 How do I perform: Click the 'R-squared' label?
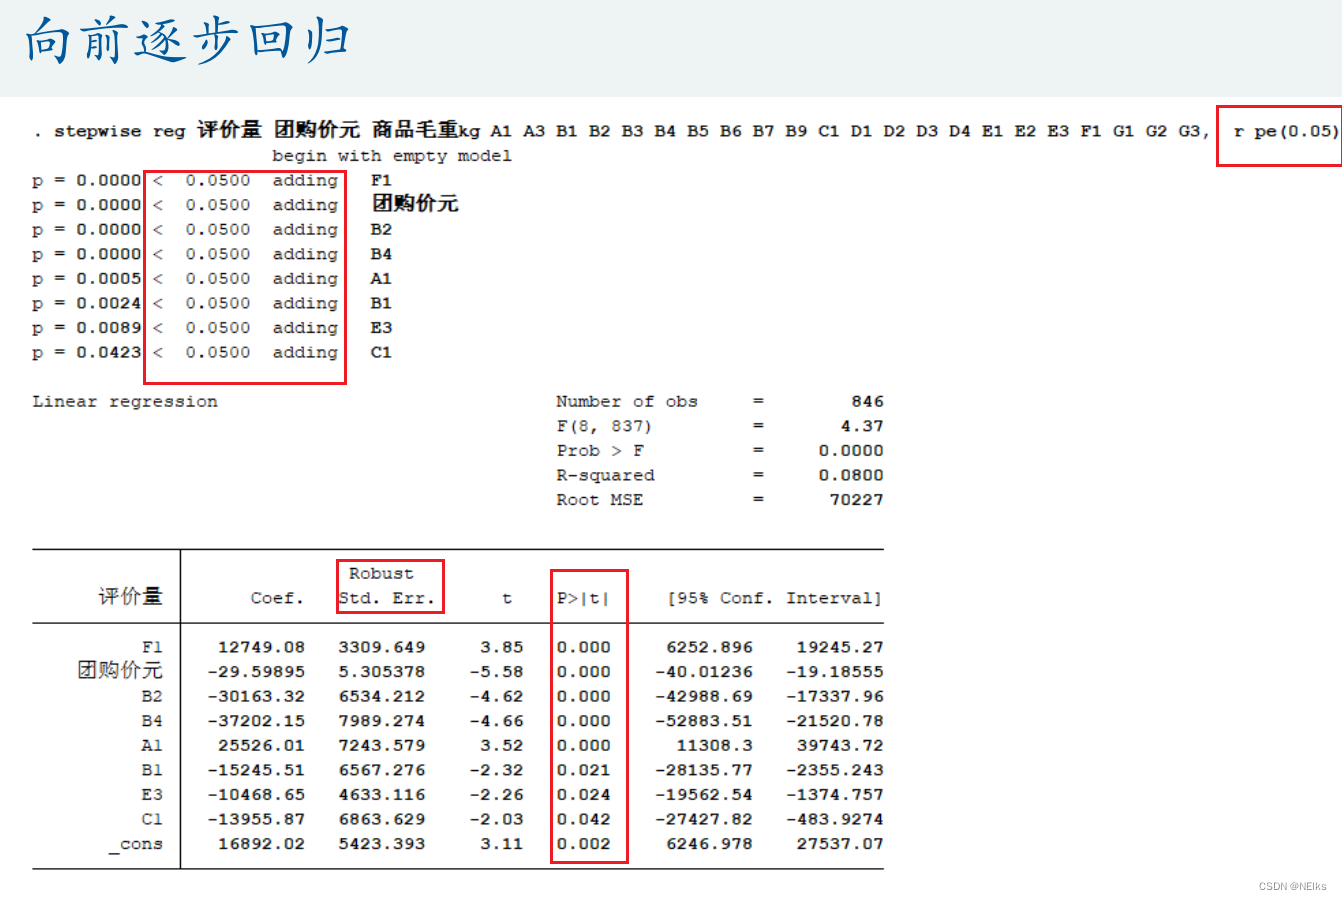pos(606,476)
